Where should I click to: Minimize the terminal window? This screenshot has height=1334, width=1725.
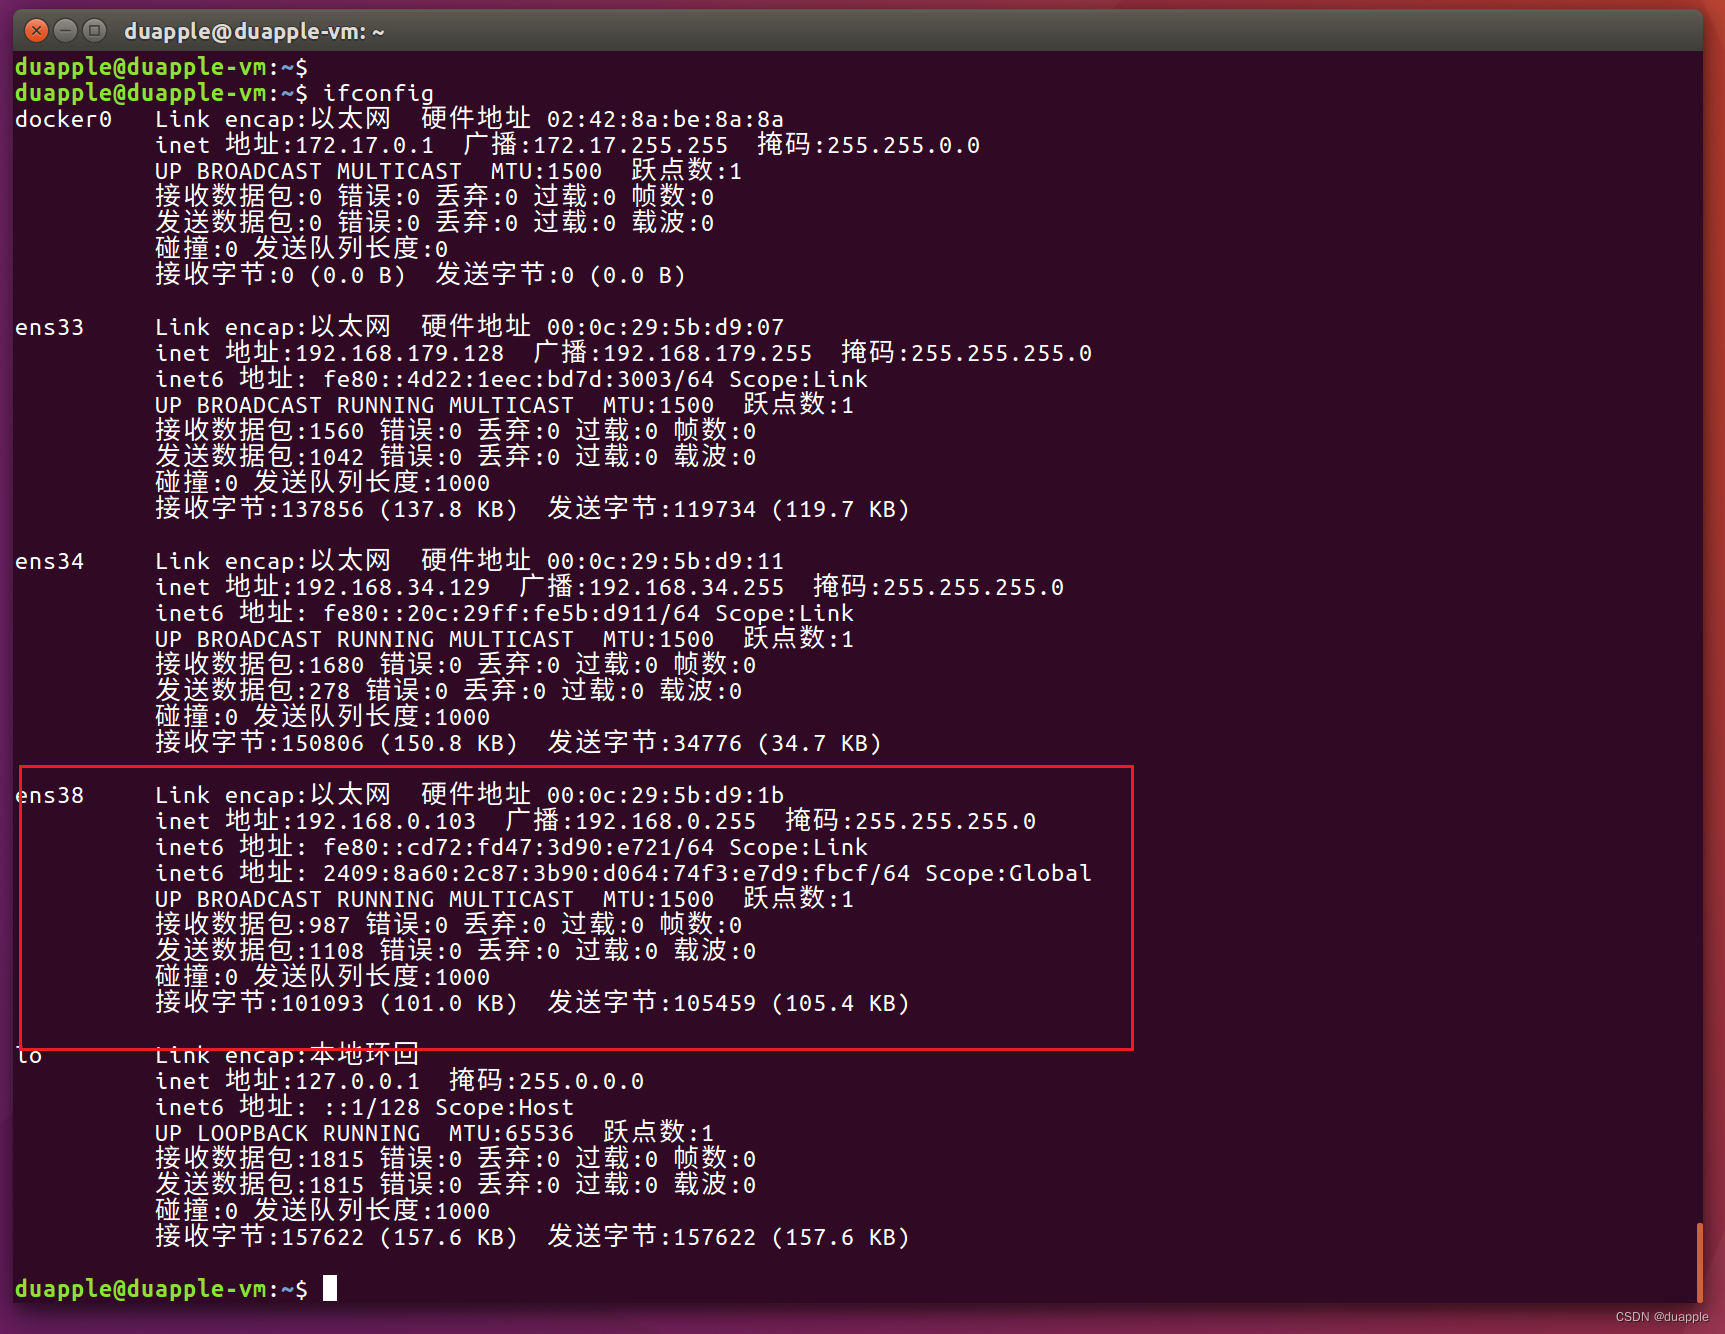click(66, 30)
